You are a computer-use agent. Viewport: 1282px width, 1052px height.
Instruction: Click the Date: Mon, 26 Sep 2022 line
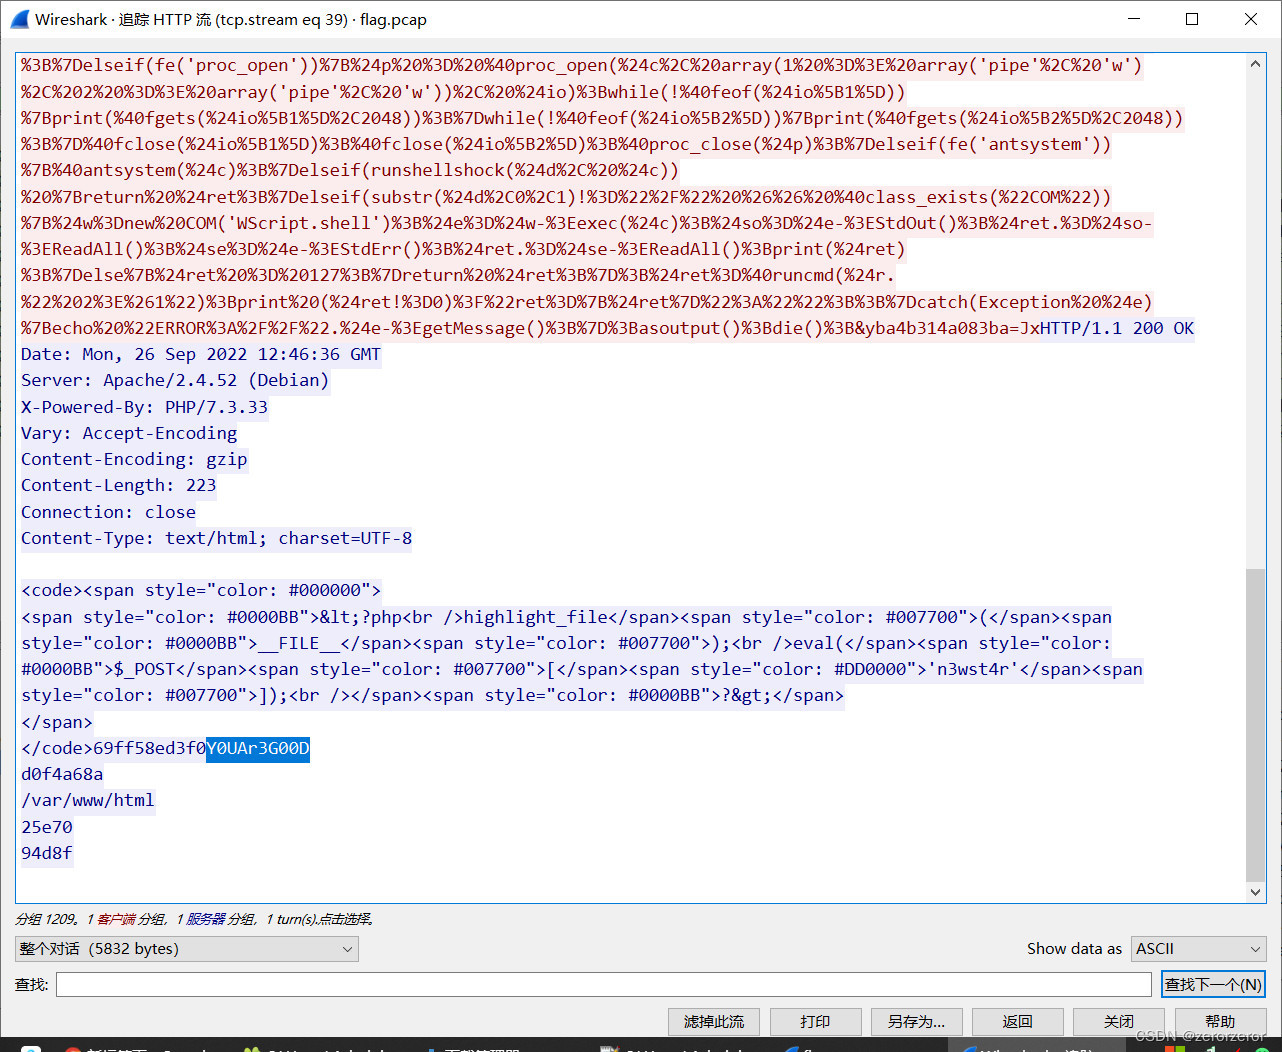(201, 354)
